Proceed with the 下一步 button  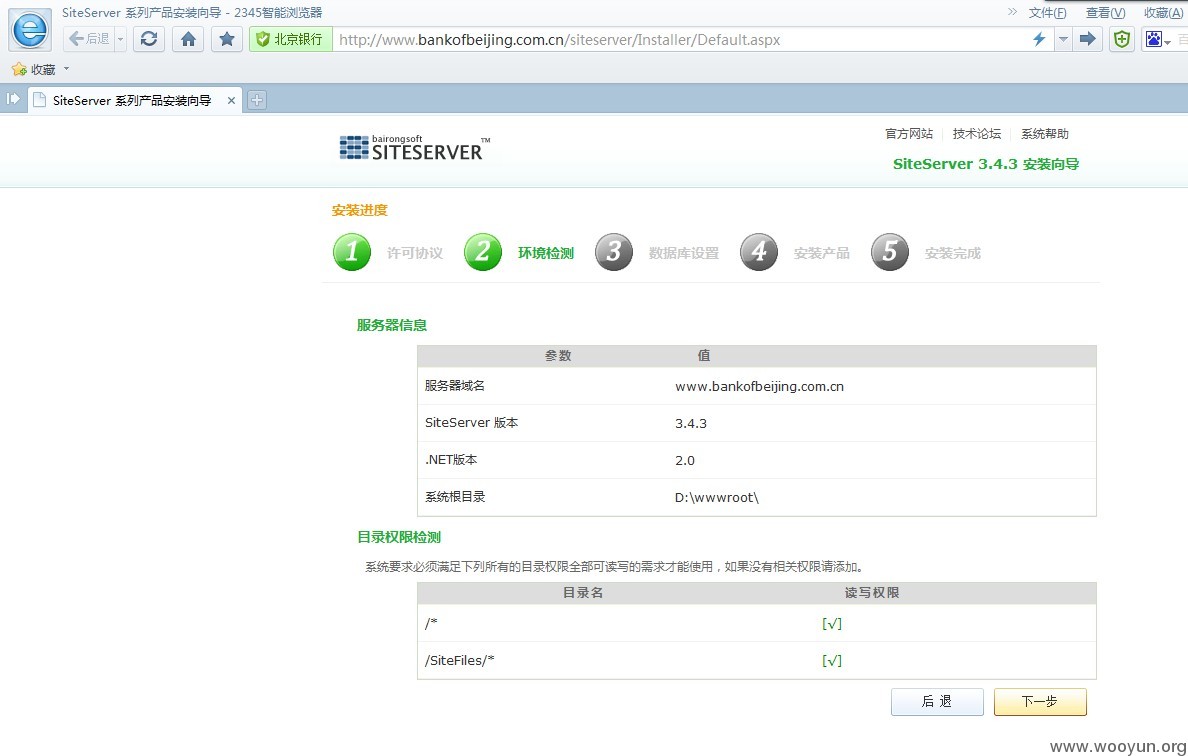[1040, 701]
